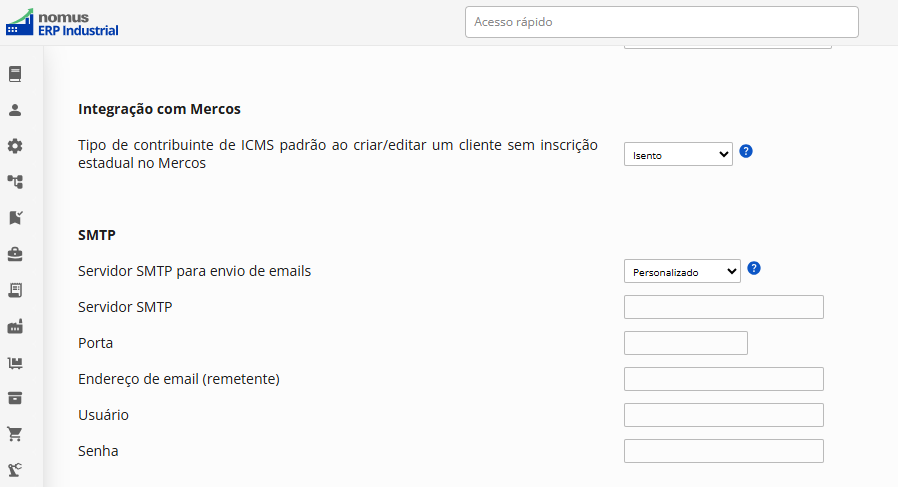Image resolution: width=898 pixels, height=487 pixels.
Task: Focus the Acesso rápido search box
Action: (661, 22)
